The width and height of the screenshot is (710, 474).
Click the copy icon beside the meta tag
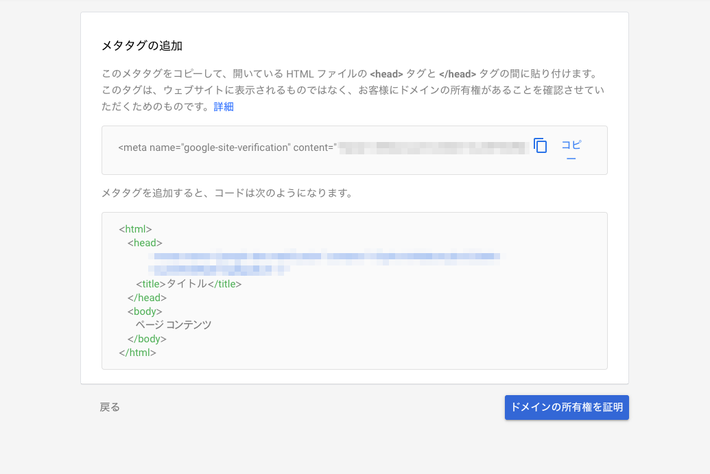point(540,146)
